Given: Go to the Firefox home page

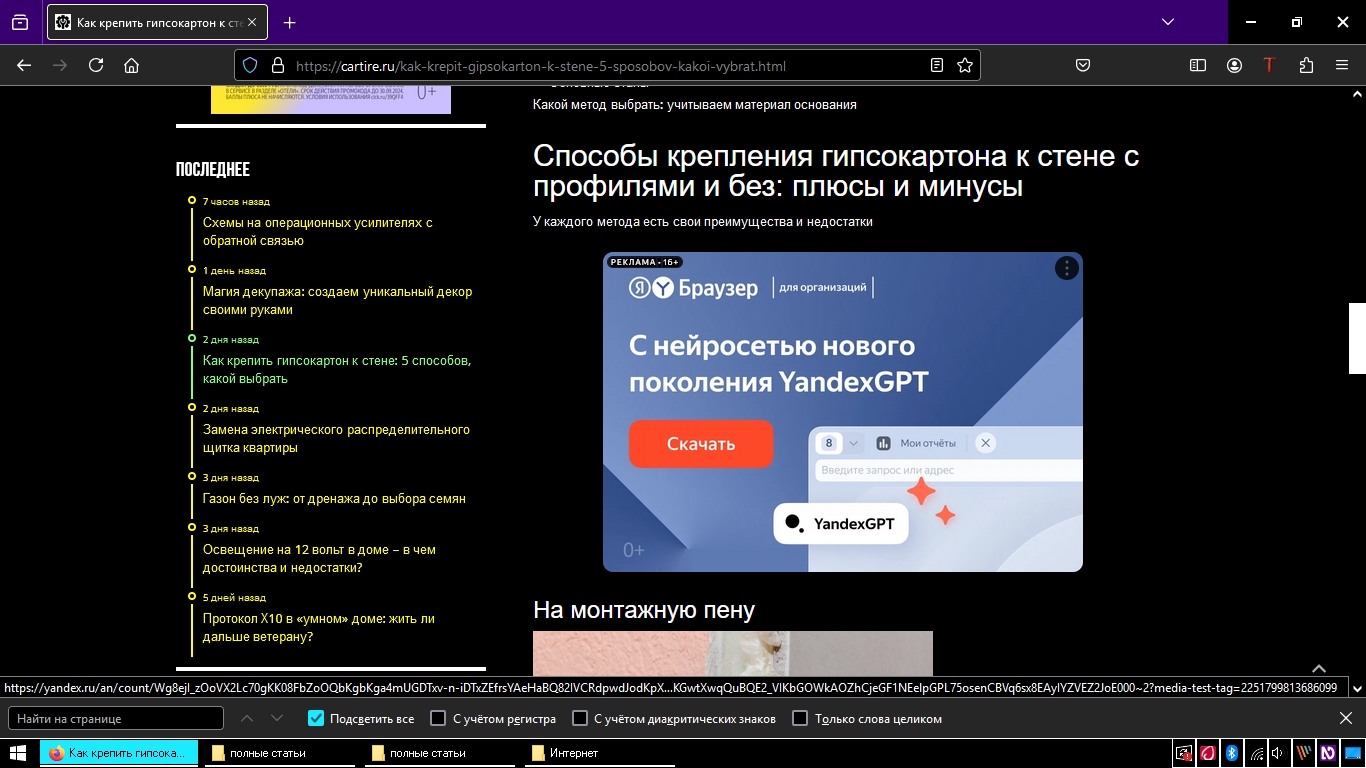Looking at the screenshot, I should pos(131,65).
